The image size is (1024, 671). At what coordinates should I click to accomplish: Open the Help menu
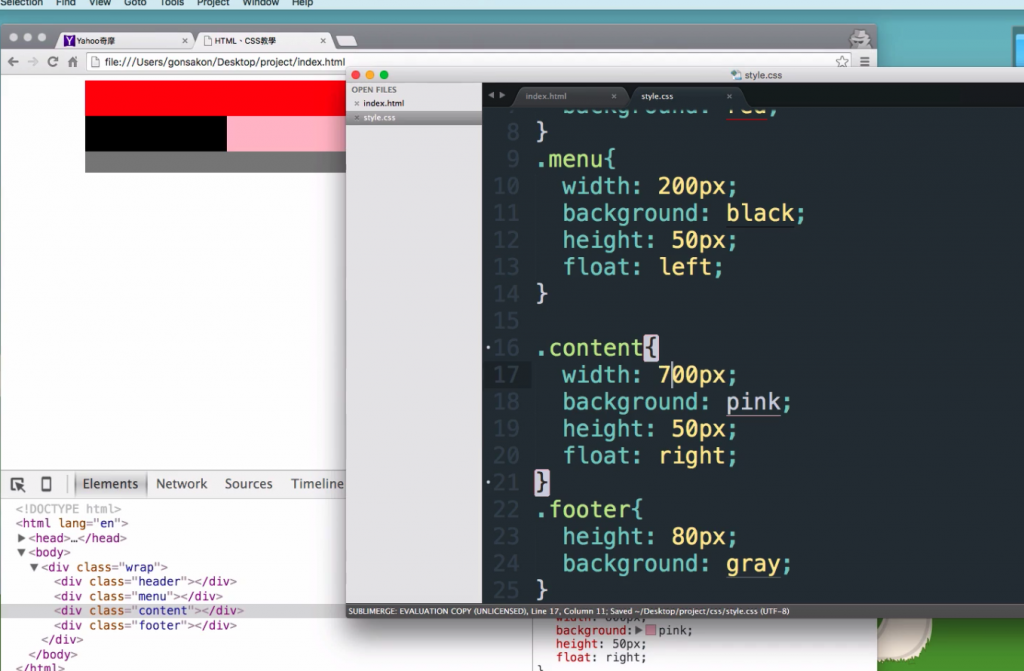(x=302, y=3)
